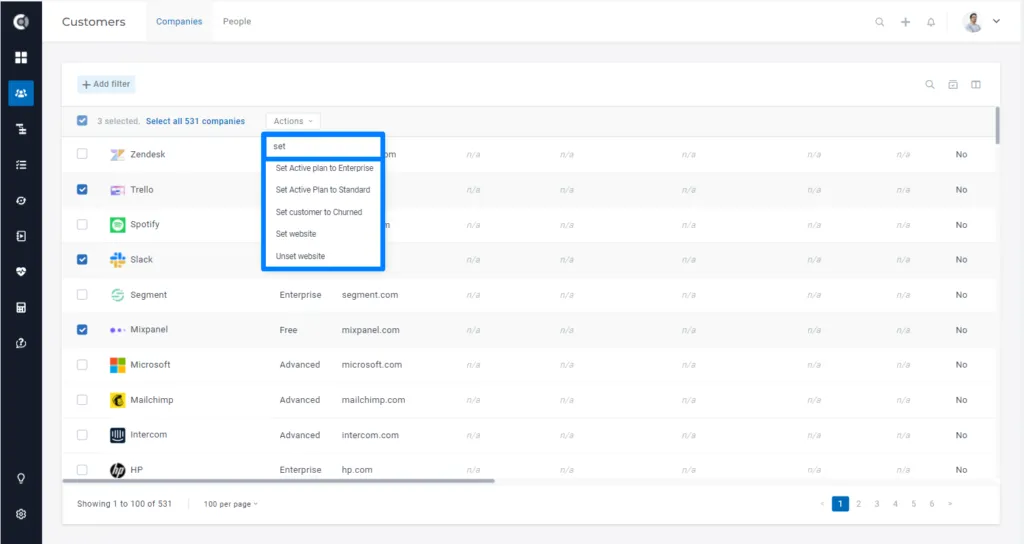Click the lightbulb ideas icon in sidebar
The height and width of the screenshot is (544, 1024).
pos(21,479)
